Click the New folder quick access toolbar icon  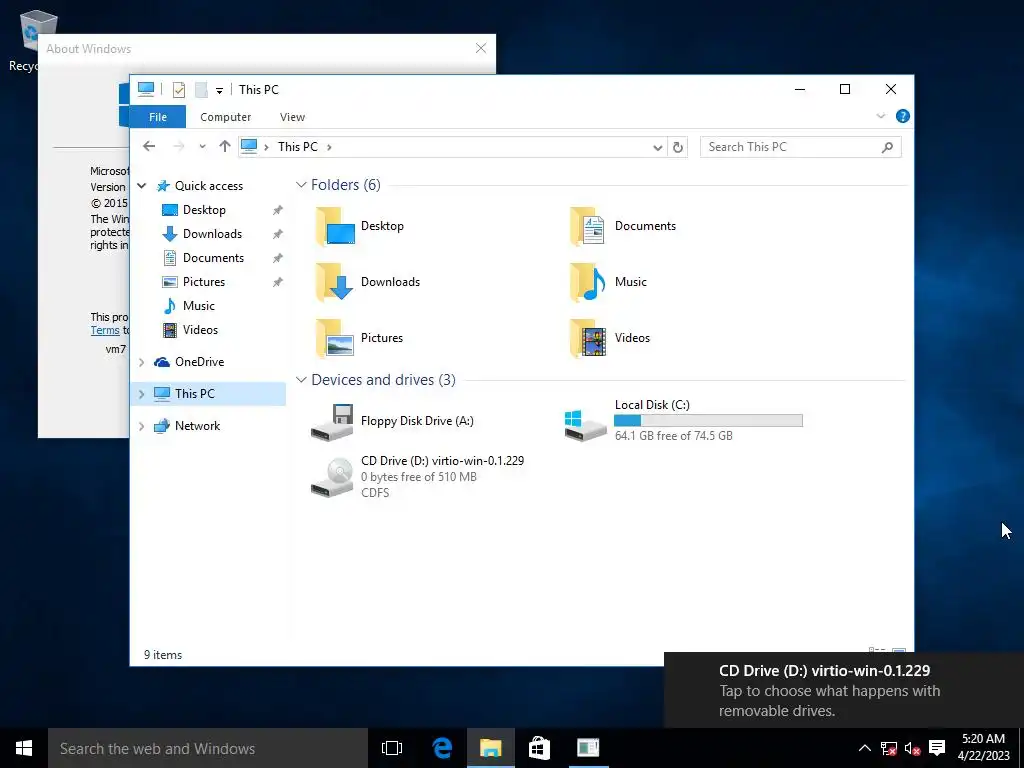(201, 89)
